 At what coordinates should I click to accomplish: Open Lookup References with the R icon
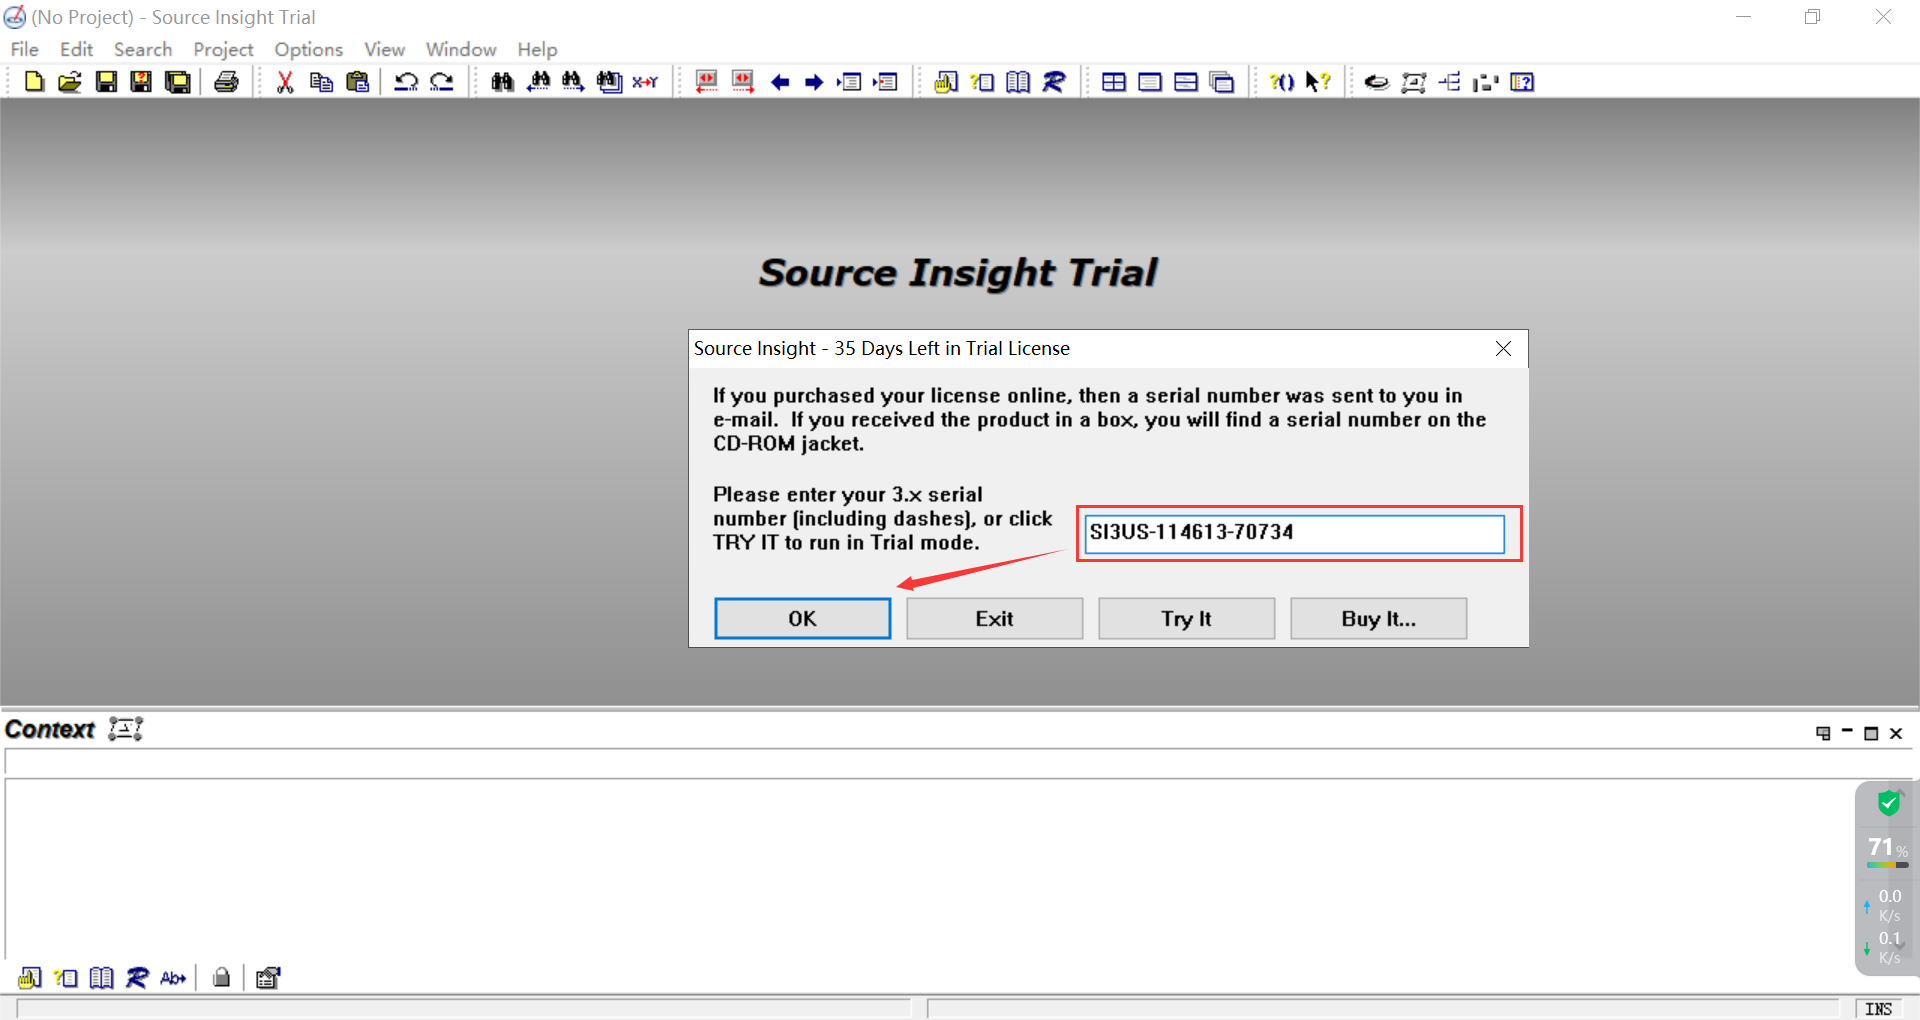pos(1054,82)
